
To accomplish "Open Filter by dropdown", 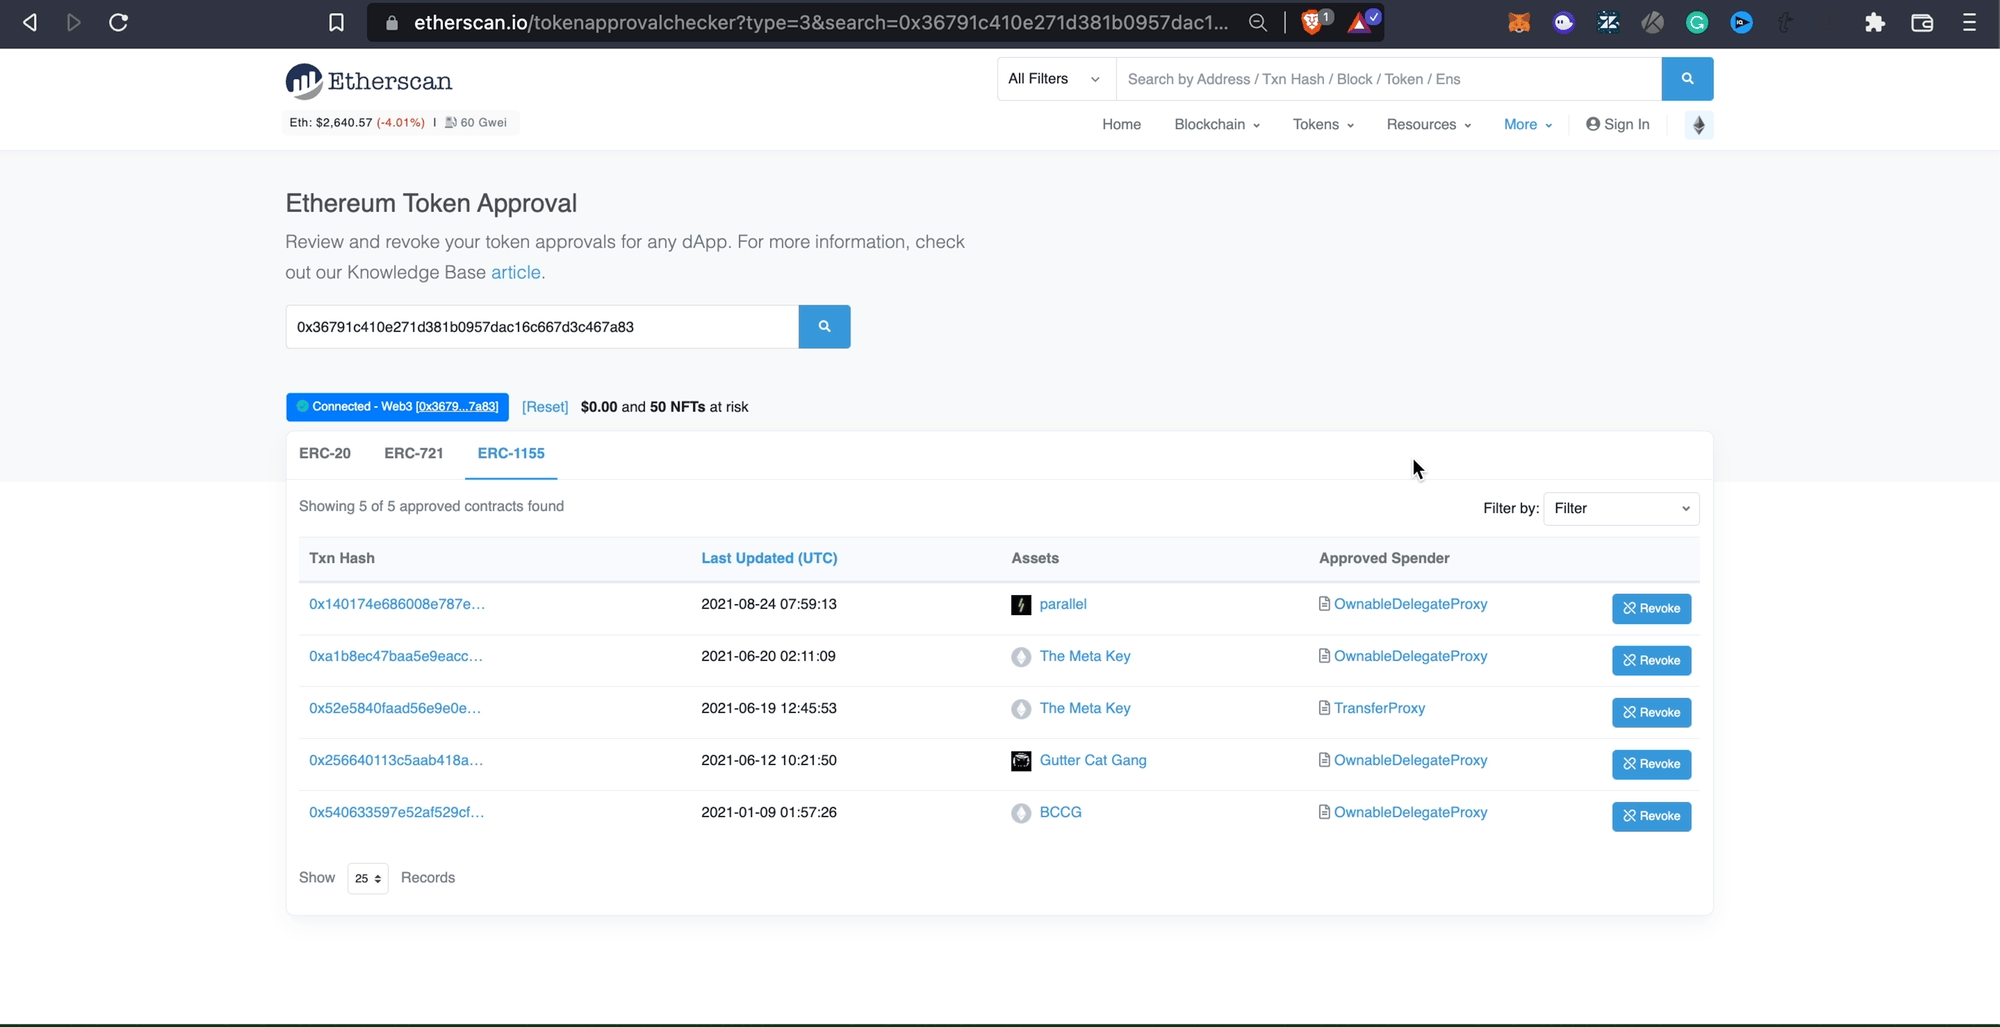I will click(1621, 508).
